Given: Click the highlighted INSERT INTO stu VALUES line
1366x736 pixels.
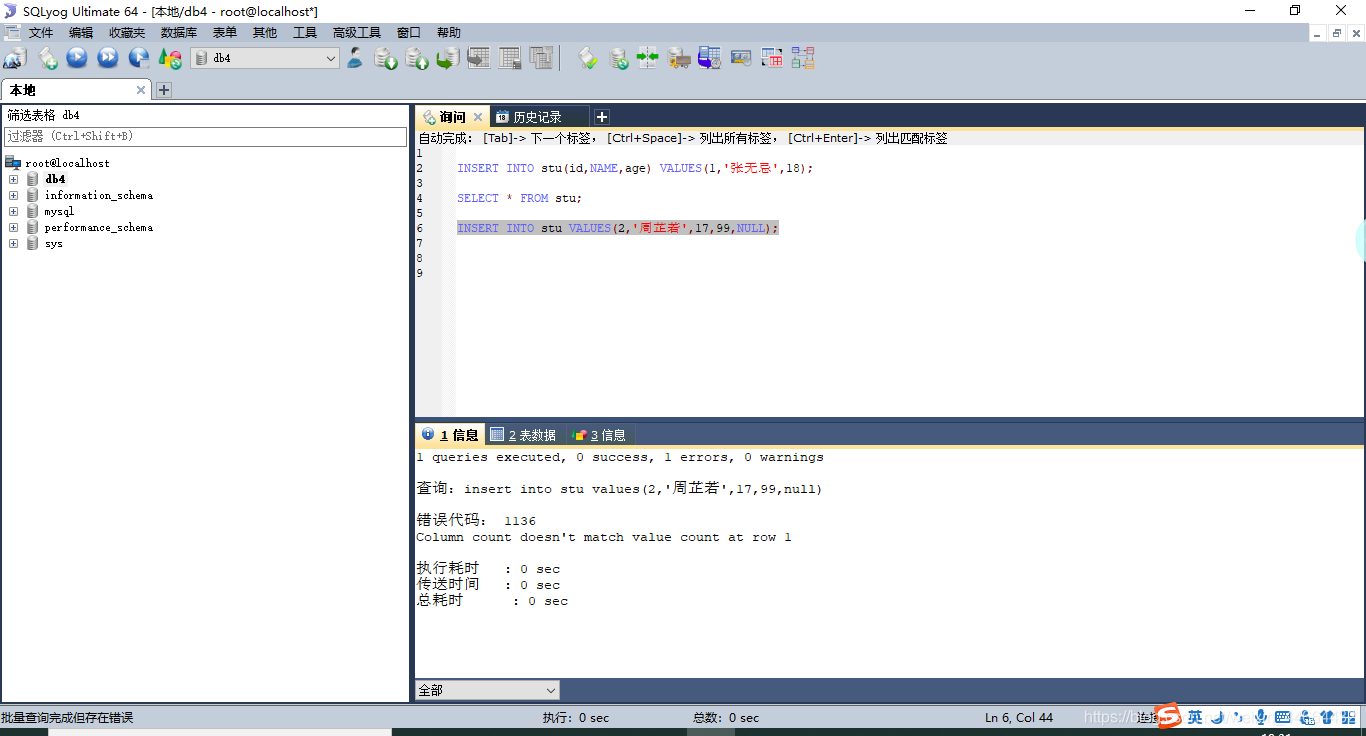Looking at the screenshot, I should (x=617, y=228).
